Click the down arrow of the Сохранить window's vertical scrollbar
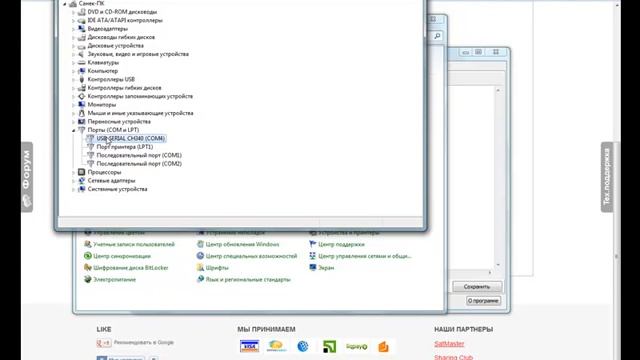 [x=498, y=265]
